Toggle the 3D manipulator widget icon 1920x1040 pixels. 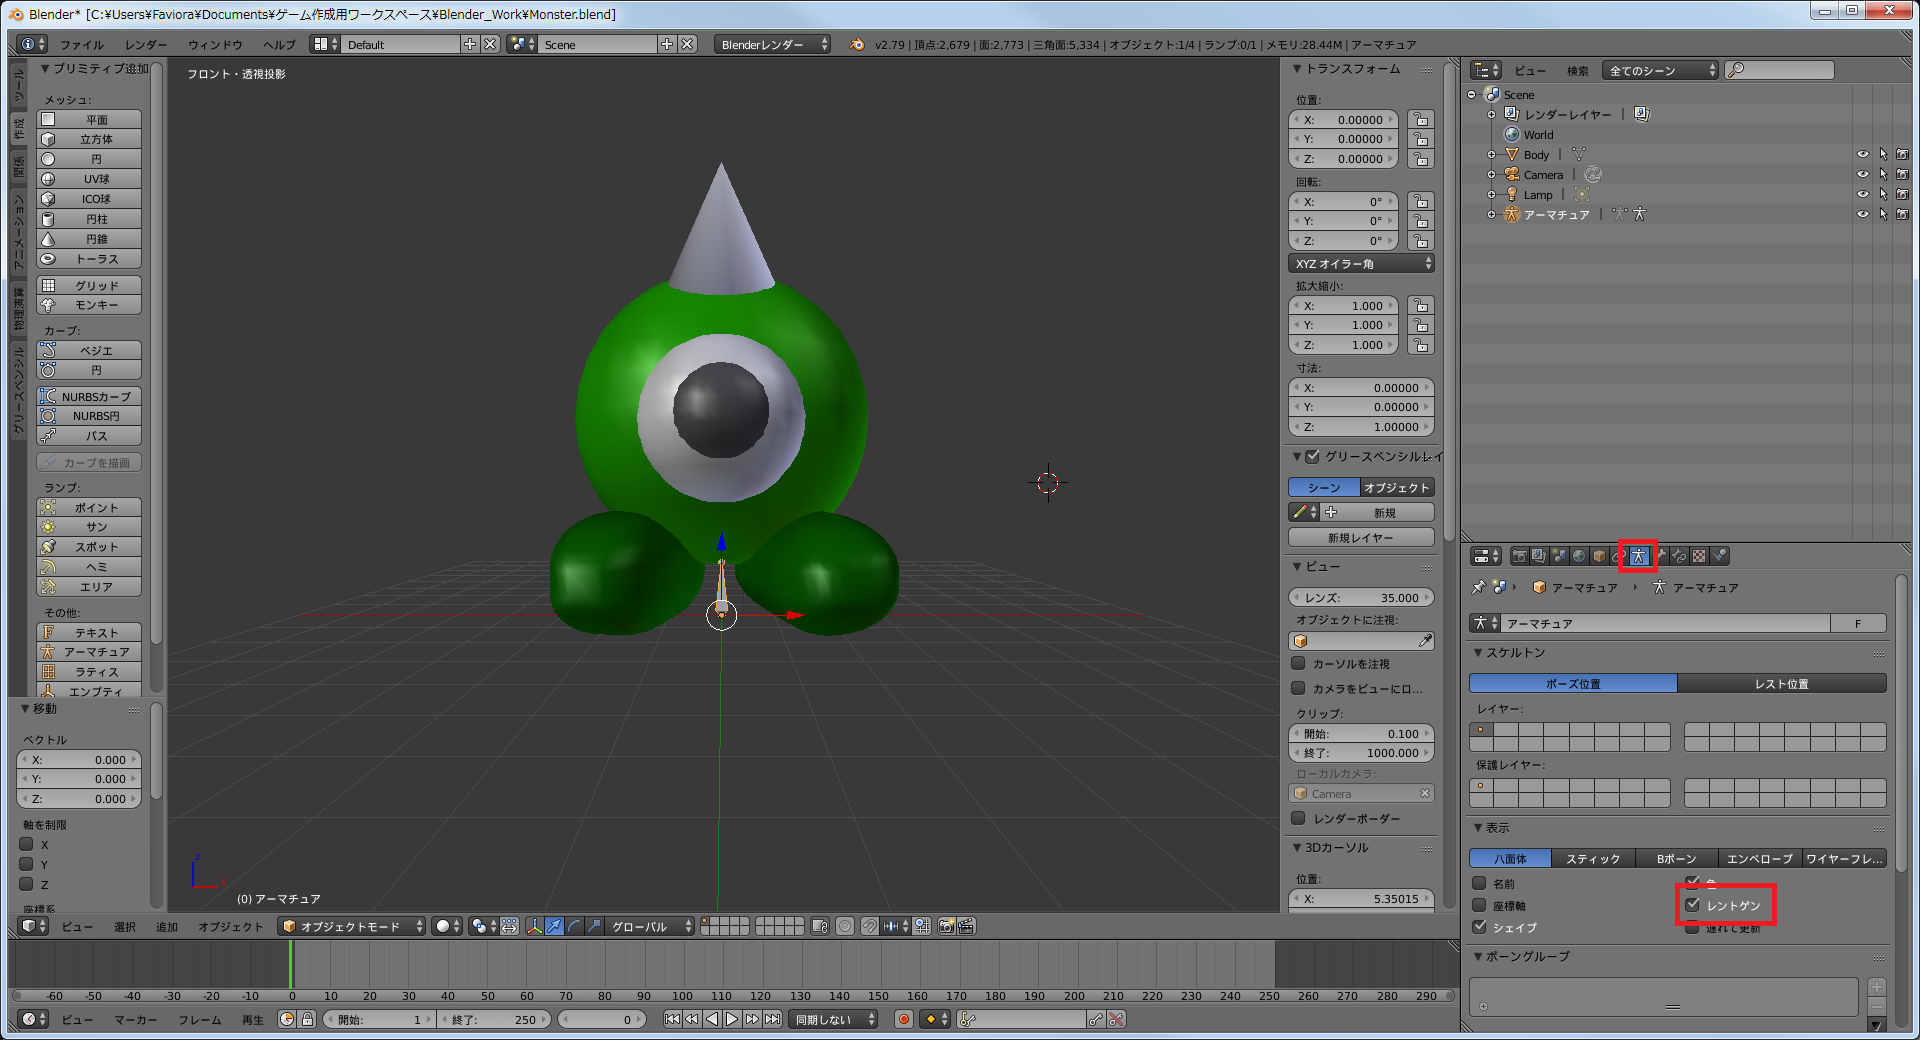point(534,926)
